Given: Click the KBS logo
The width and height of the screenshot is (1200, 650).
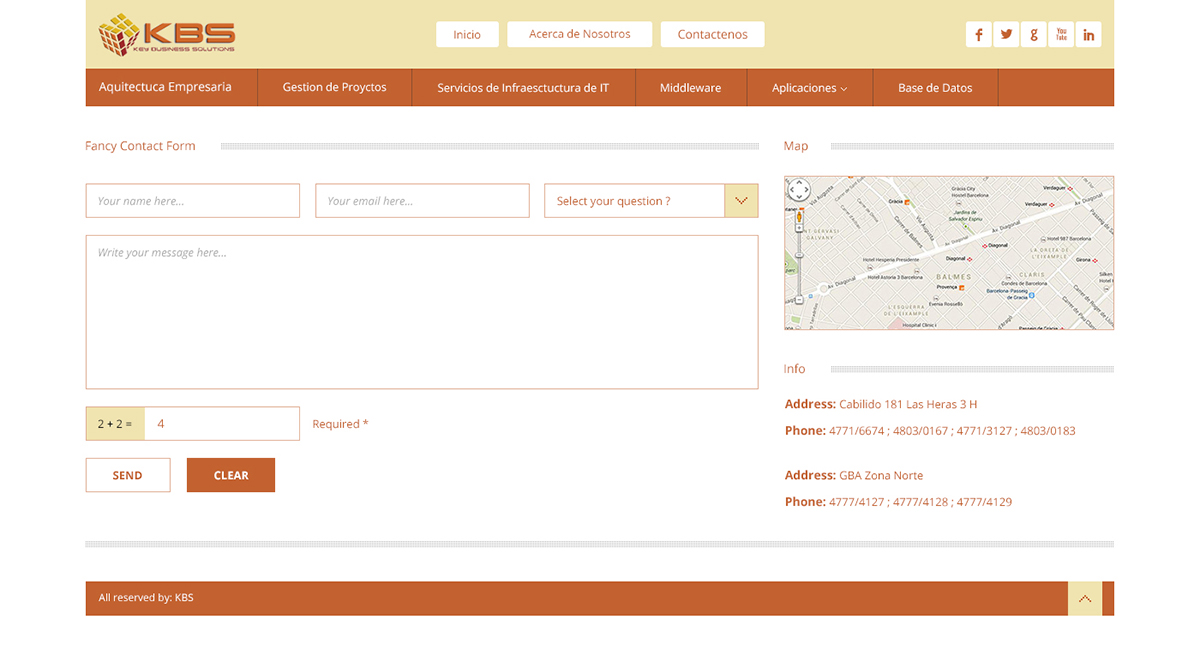Looking at the screenshot, I should pyautogui.click(x=167, y=35).
